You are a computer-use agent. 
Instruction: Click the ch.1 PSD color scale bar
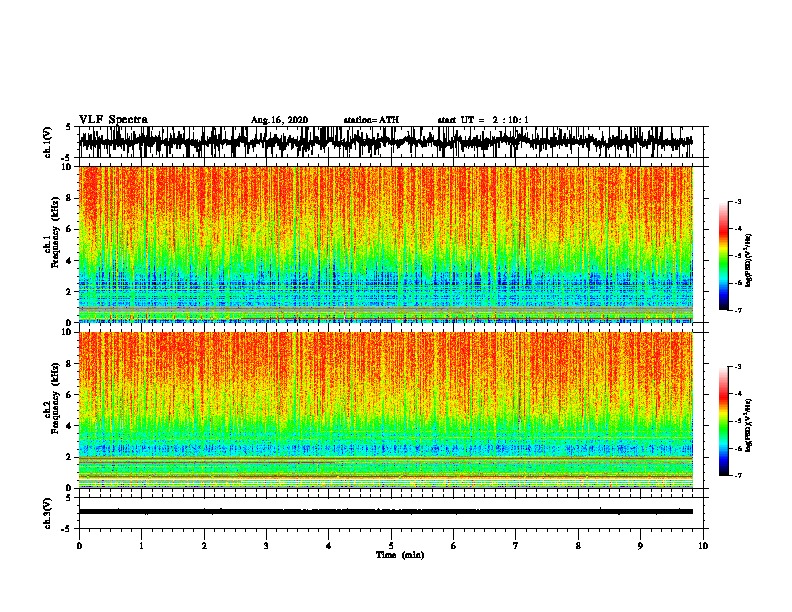pos(723,256)
